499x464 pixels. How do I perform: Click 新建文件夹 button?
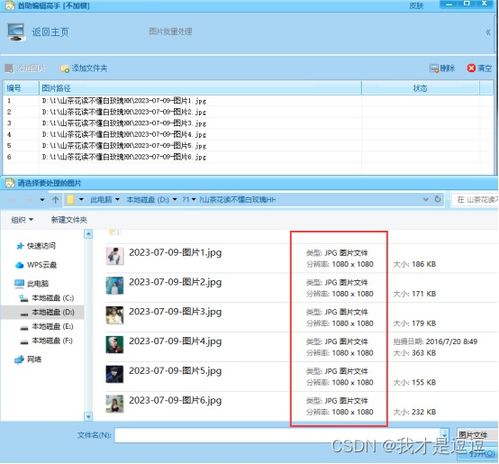coord(69,220)
